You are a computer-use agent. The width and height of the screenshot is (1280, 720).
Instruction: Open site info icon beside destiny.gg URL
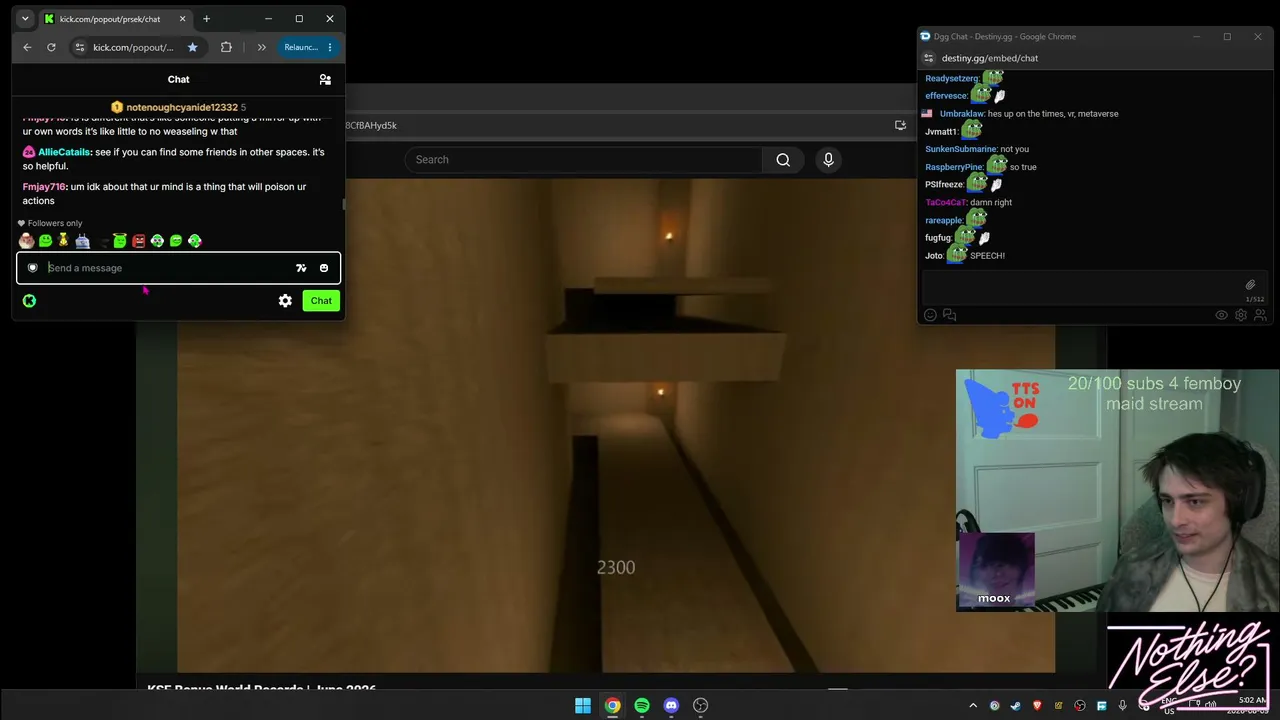coord(928,58)
